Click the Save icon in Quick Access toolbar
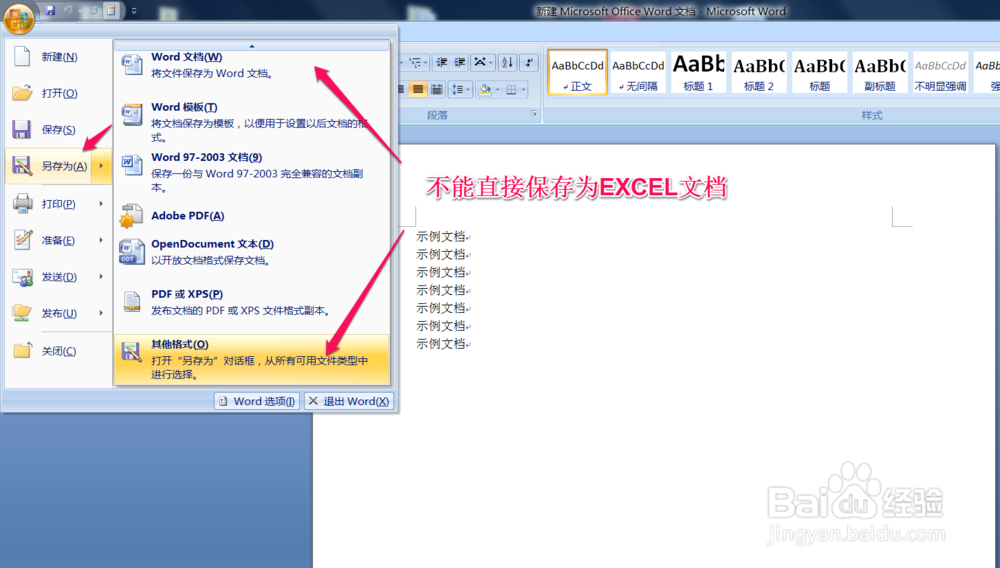The image size is (1000, 568). click(x=50, y=10)
